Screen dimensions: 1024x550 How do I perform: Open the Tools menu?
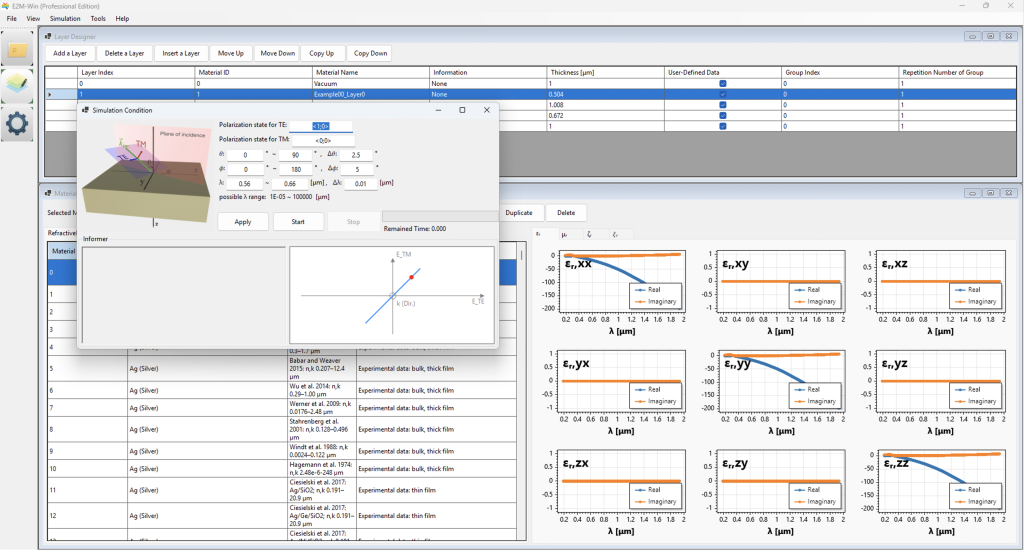[x=98, y=18]
